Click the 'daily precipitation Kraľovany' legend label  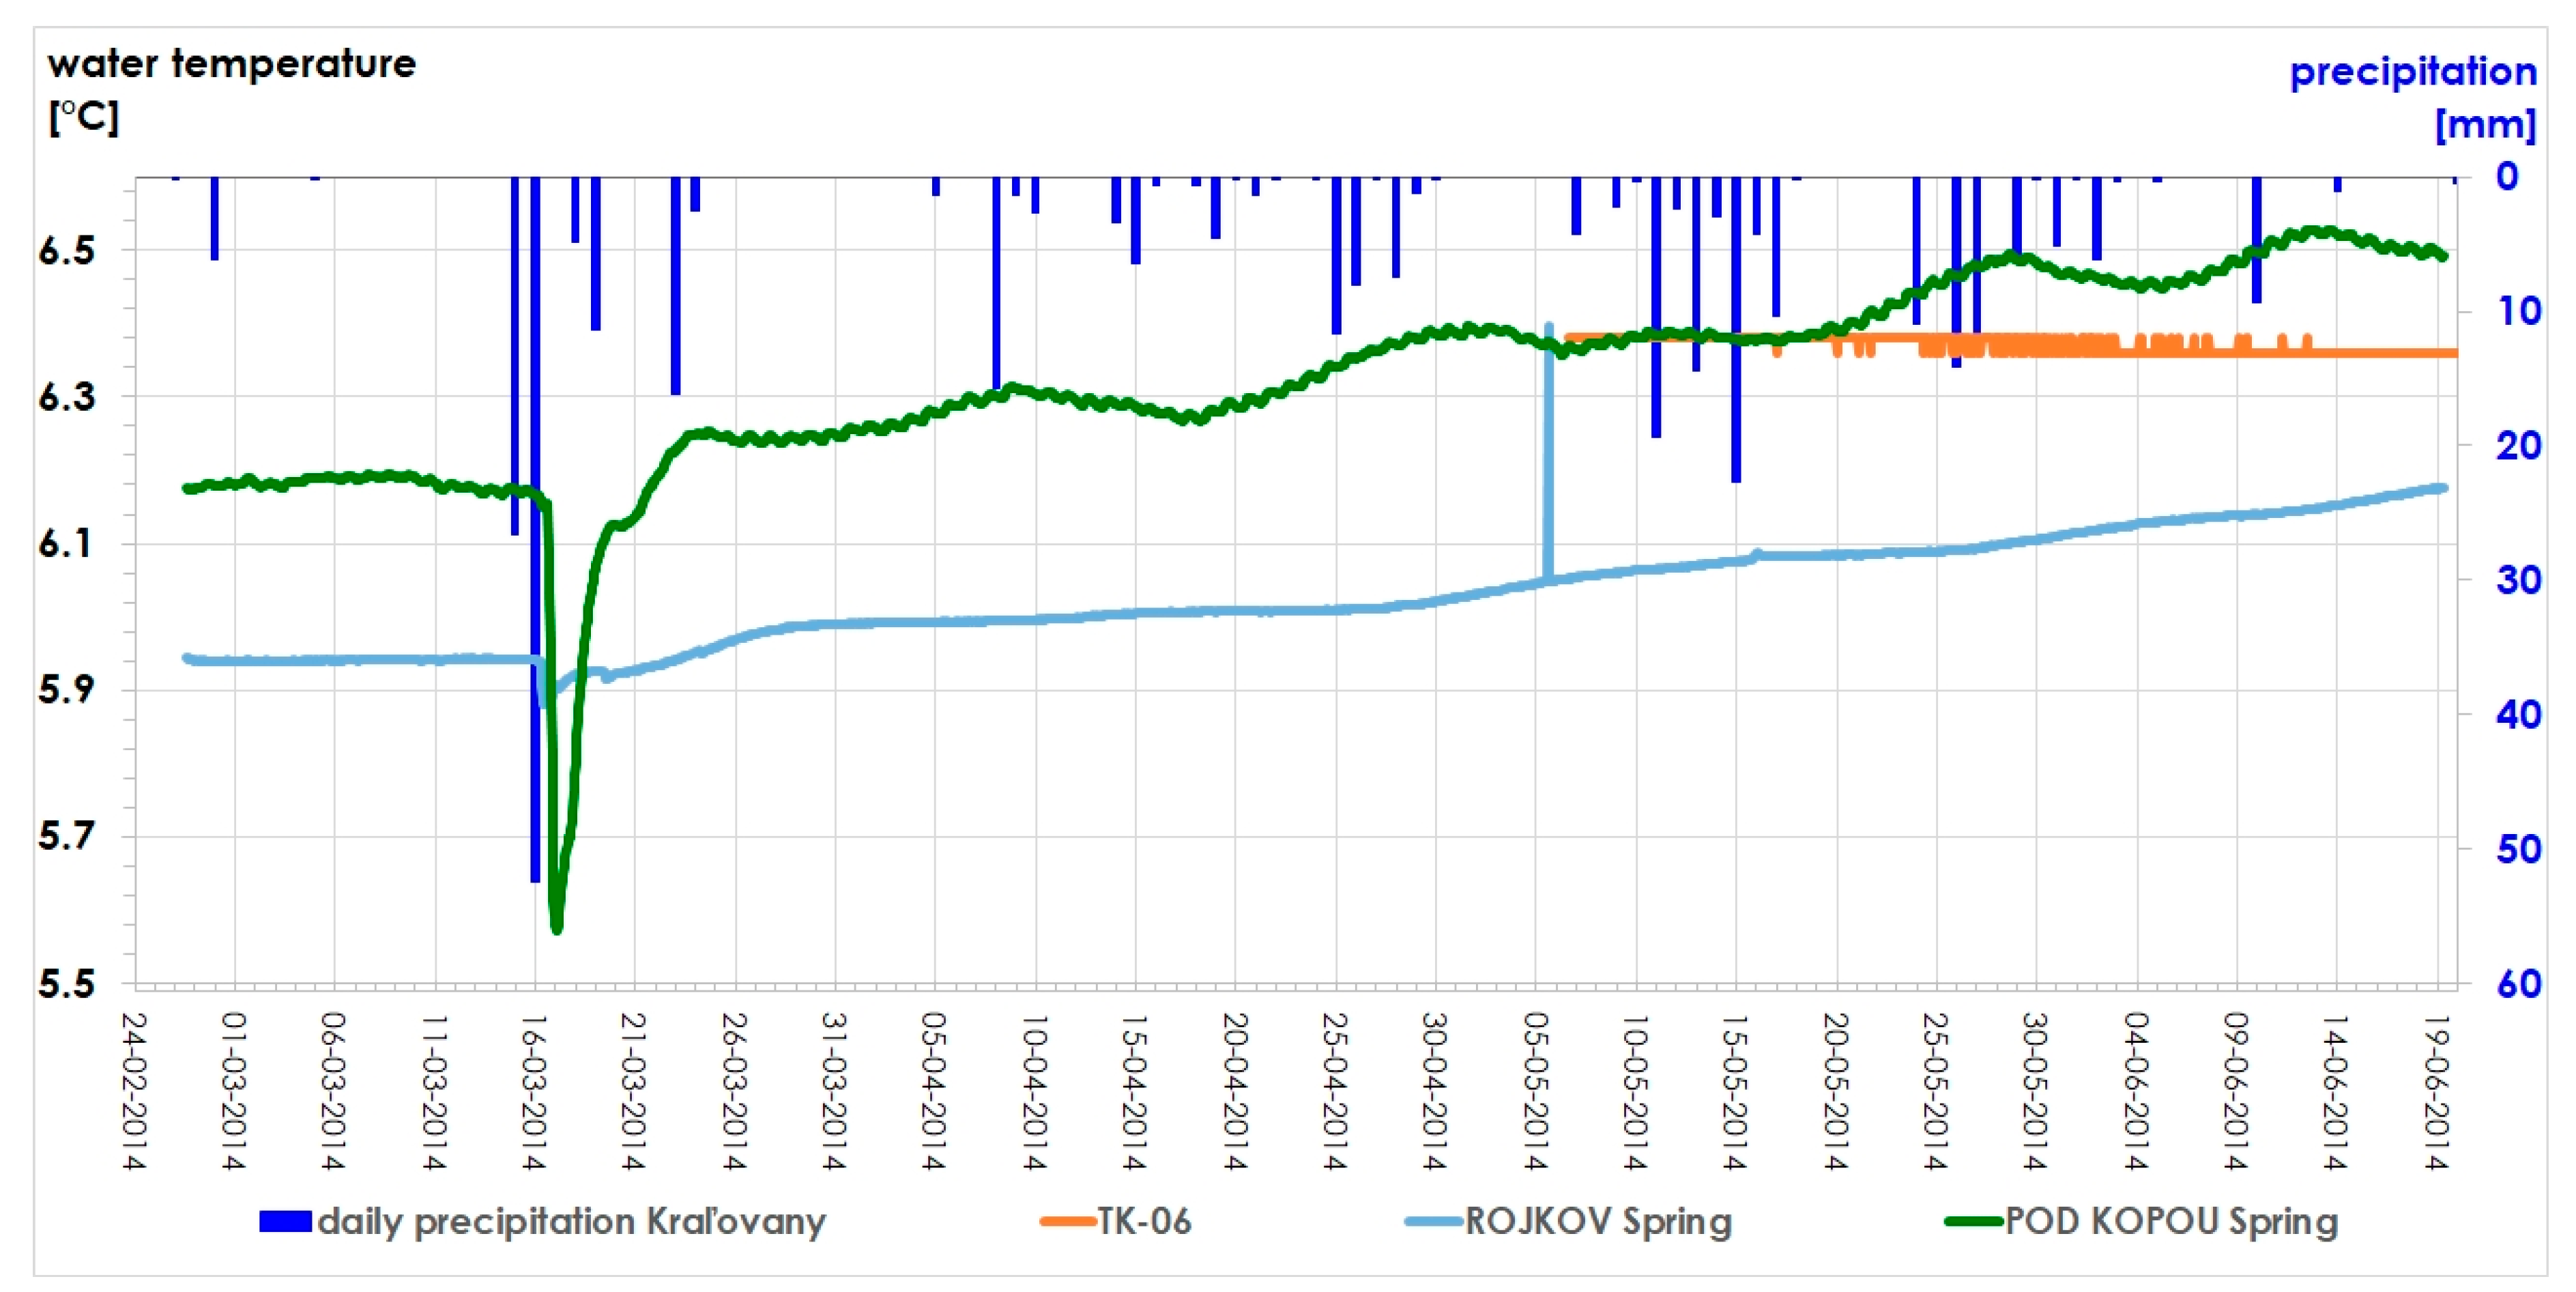571,1221
